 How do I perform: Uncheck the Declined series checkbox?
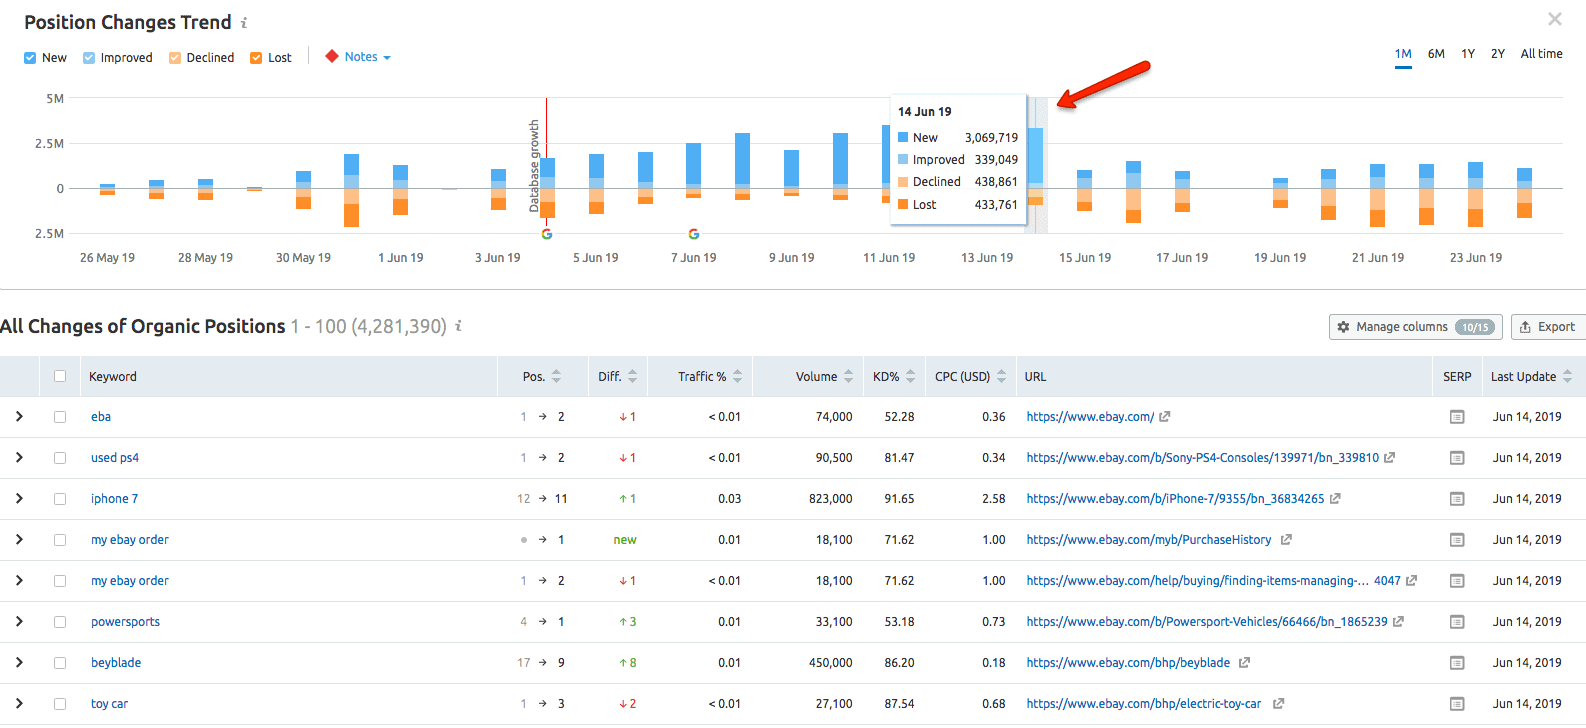(175, 58)
